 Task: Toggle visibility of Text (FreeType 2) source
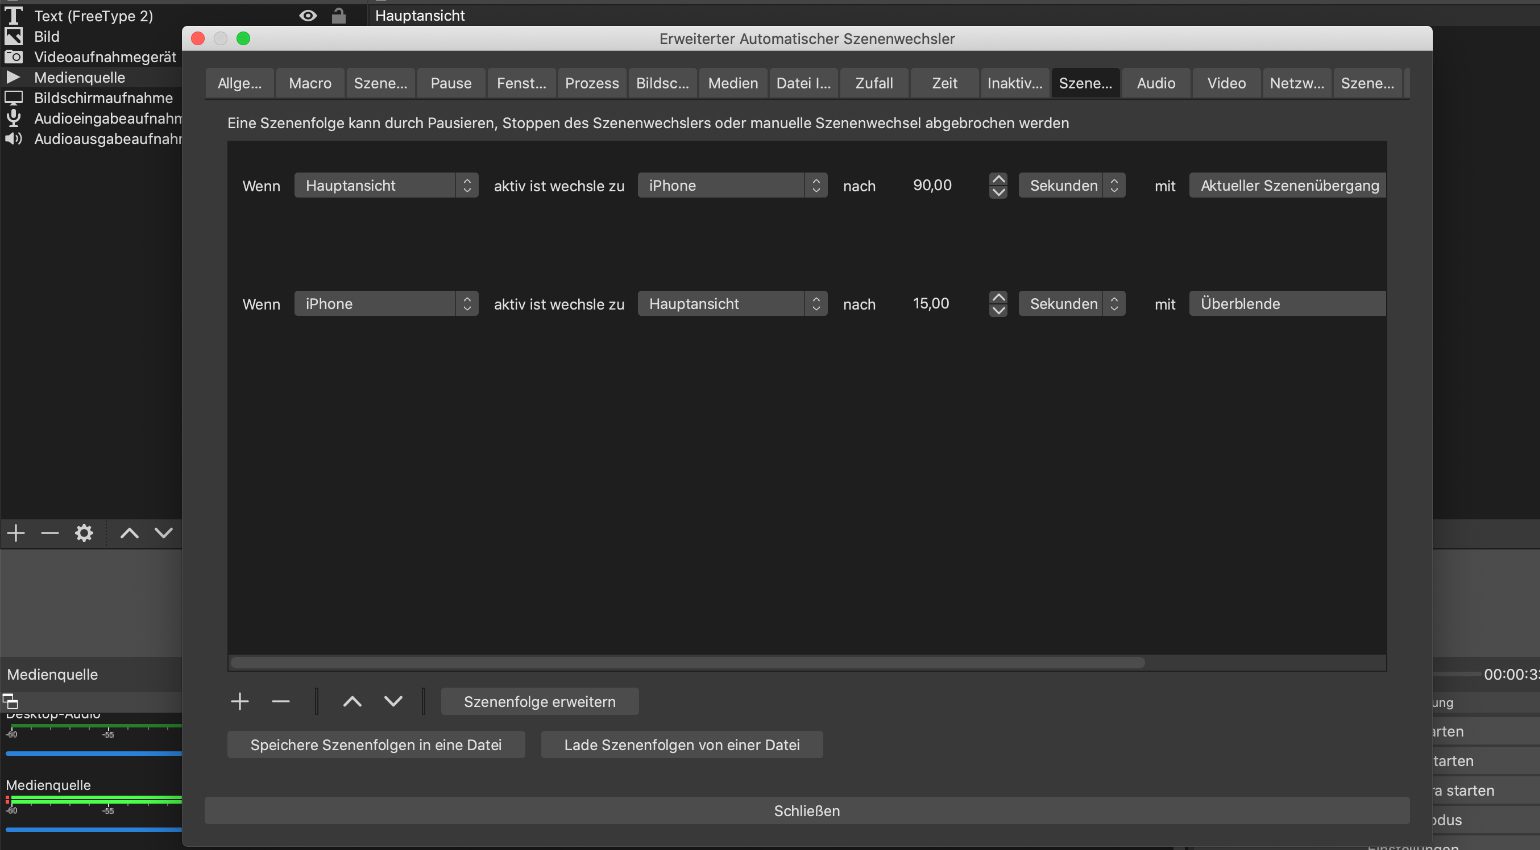pos(308,16)
